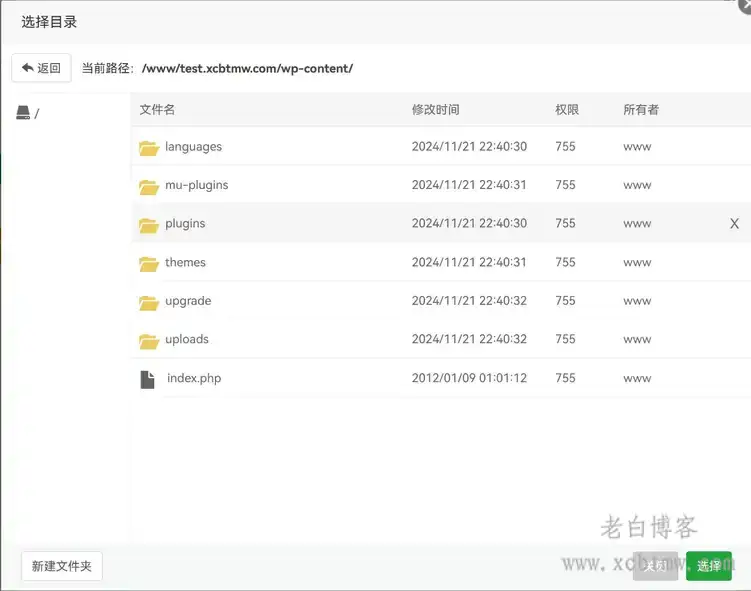Click the gray 关闭 button
The height and width of the screenshot is (591, 751).
point(655,566)
